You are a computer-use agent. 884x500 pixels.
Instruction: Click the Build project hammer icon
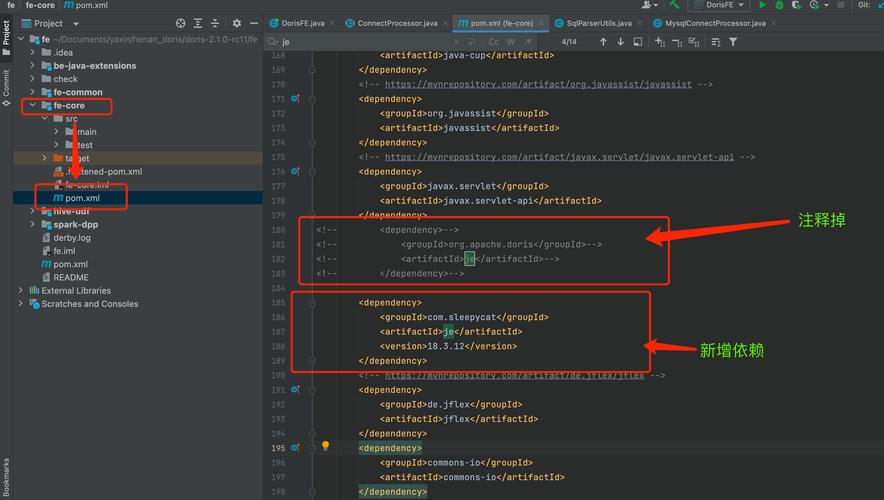[675, 5]
